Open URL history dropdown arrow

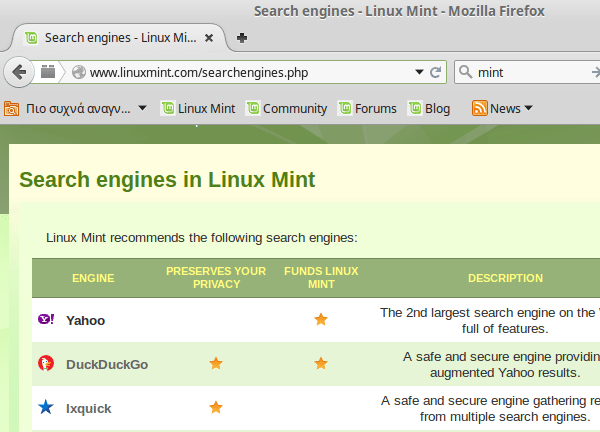coord(419,72)
